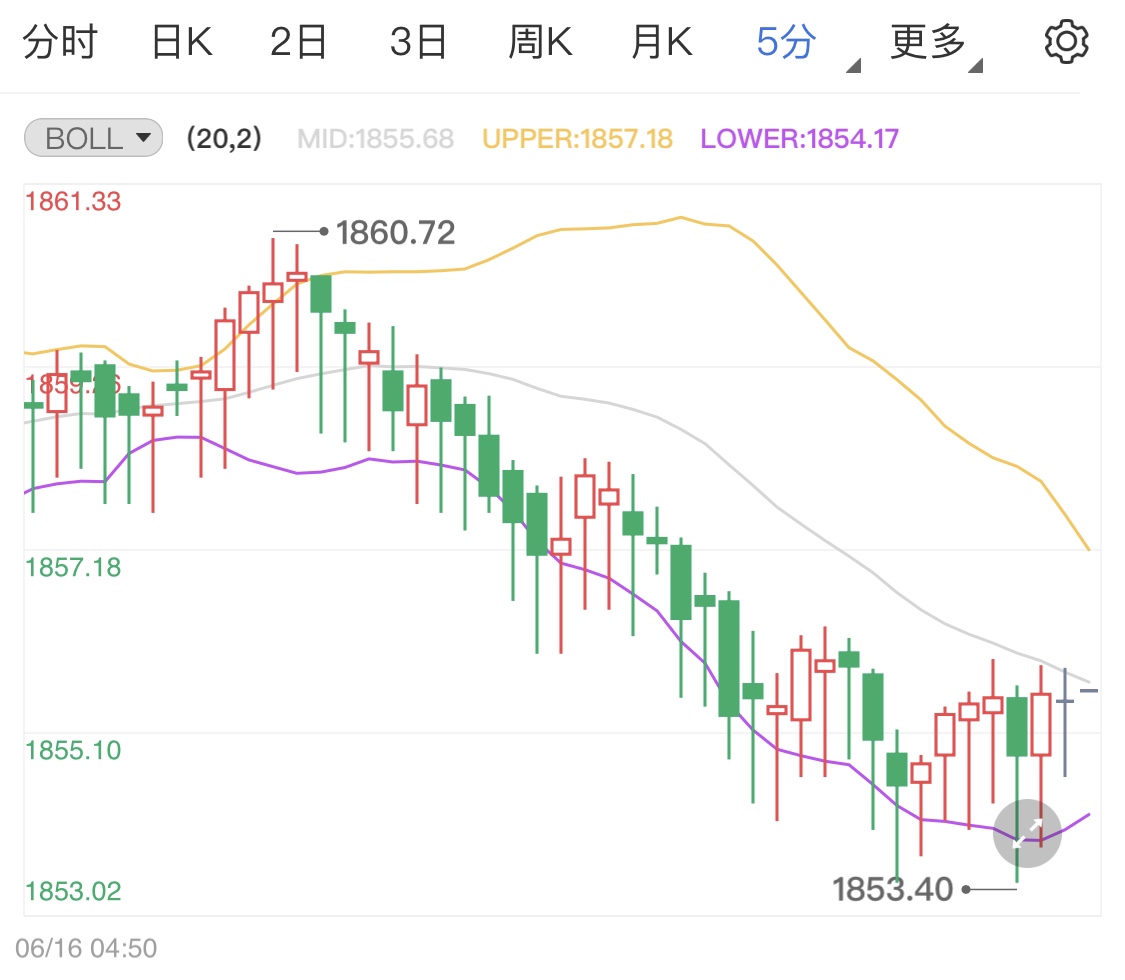Open the chart settings gear icon
Image resolution: width=1125 pixels, height=980 pixels.
click(x=1066, y=42)
